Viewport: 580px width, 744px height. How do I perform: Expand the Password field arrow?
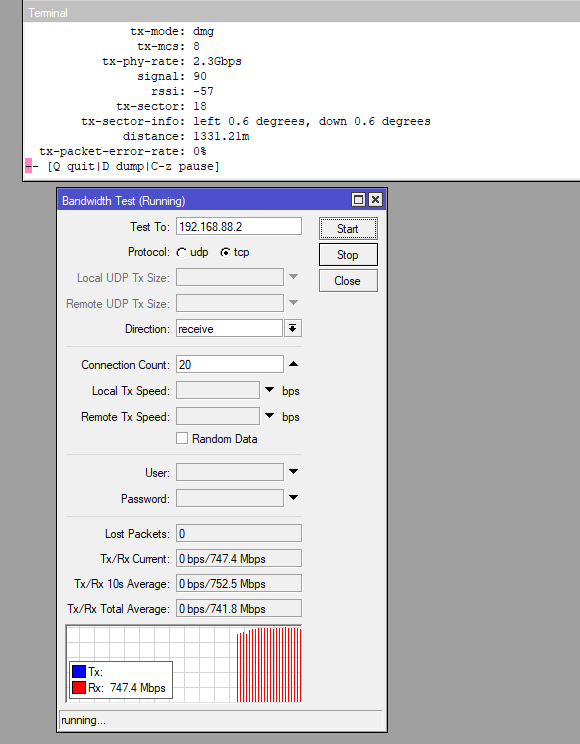[x=293, y=498]
